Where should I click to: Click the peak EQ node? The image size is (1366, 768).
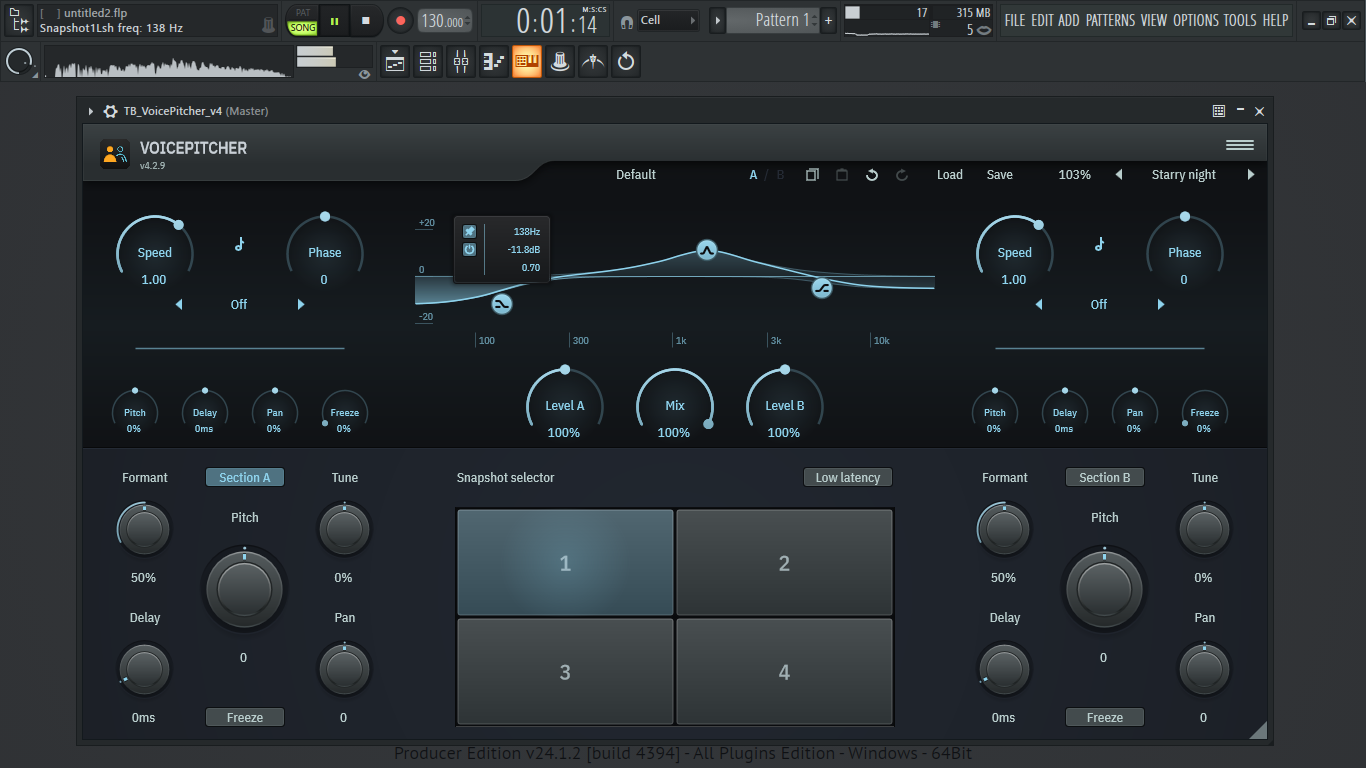707,250
